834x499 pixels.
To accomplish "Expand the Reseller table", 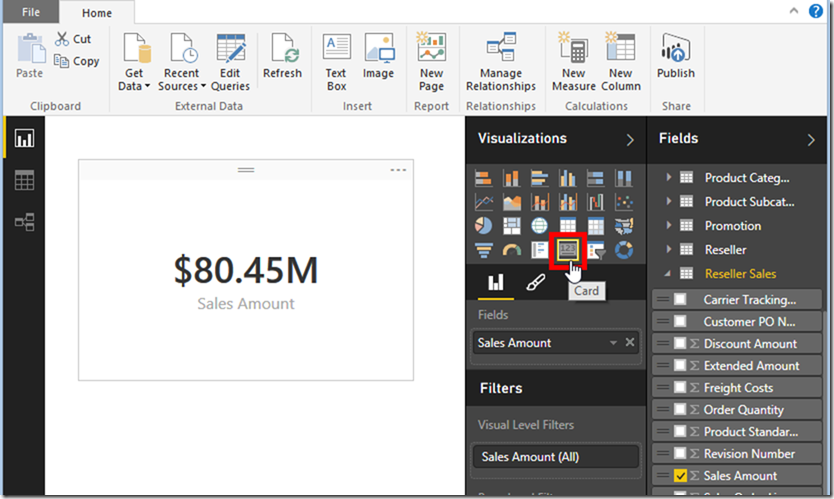I will [669, 249].
